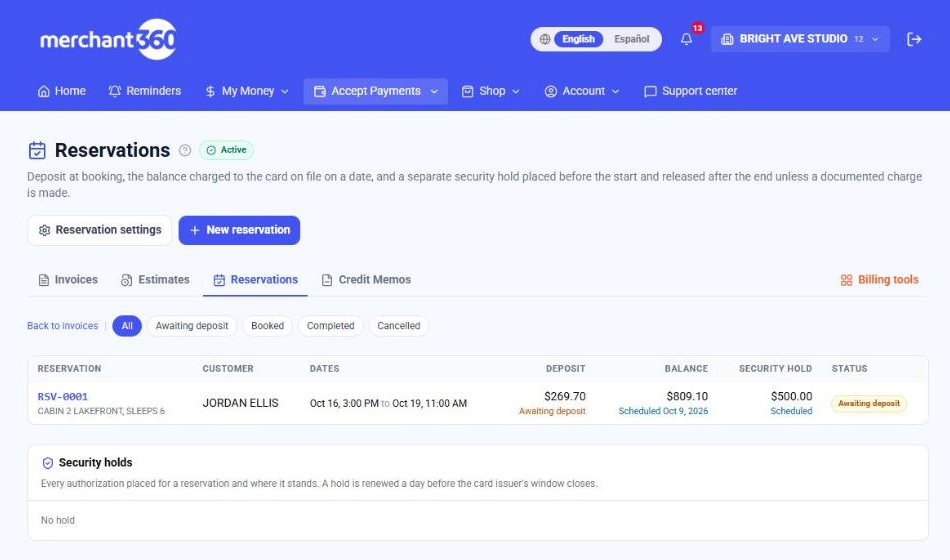Open Billing tools link
950x560 pixels.
(x=880, y=280)
